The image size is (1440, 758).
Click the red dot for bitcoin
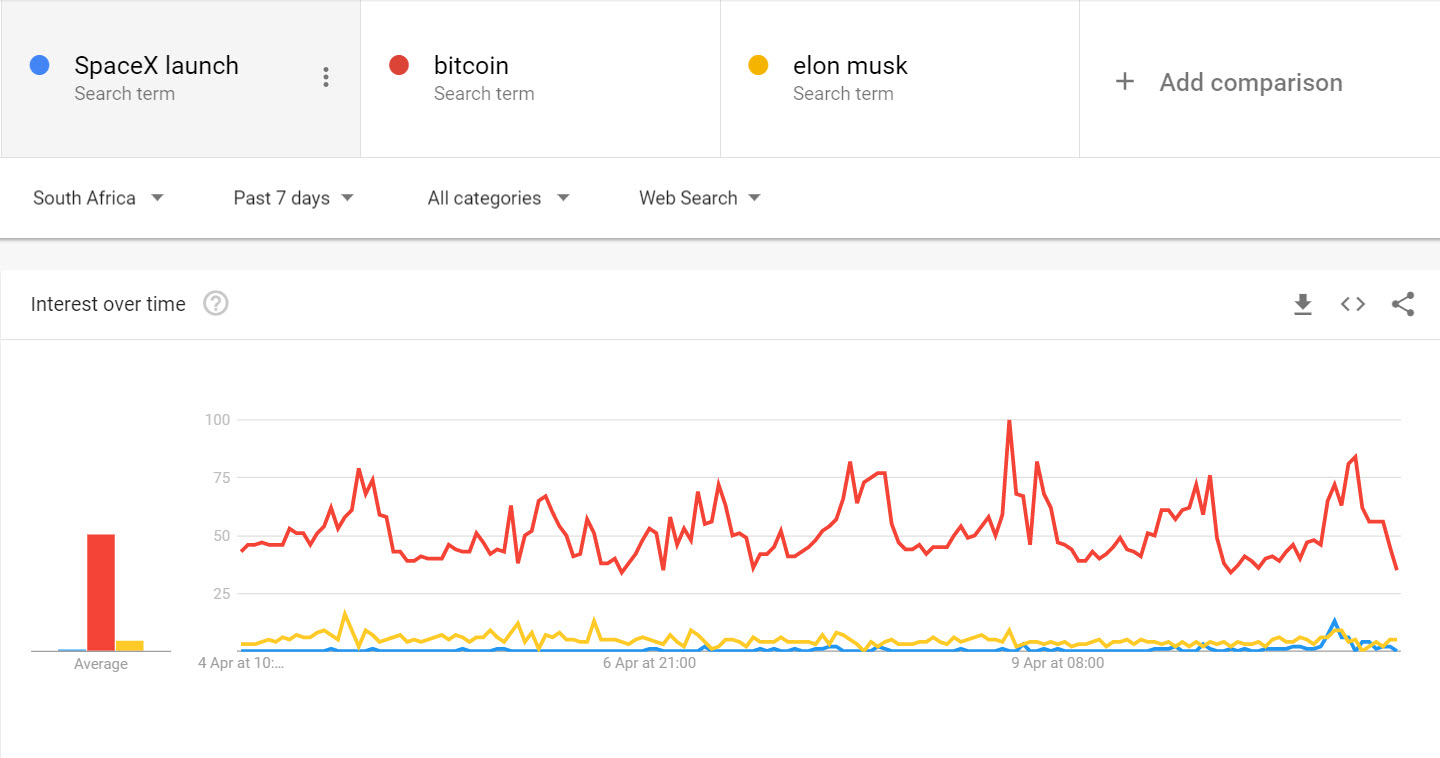[x=397, y=64]
